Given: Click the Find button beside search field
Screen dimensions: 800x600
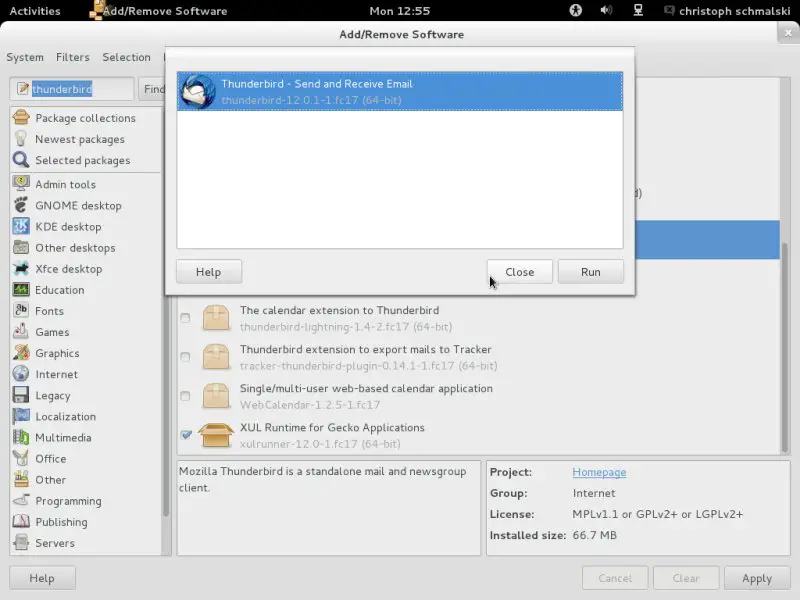Looking at the screenshot, I should tap(152, 89).
